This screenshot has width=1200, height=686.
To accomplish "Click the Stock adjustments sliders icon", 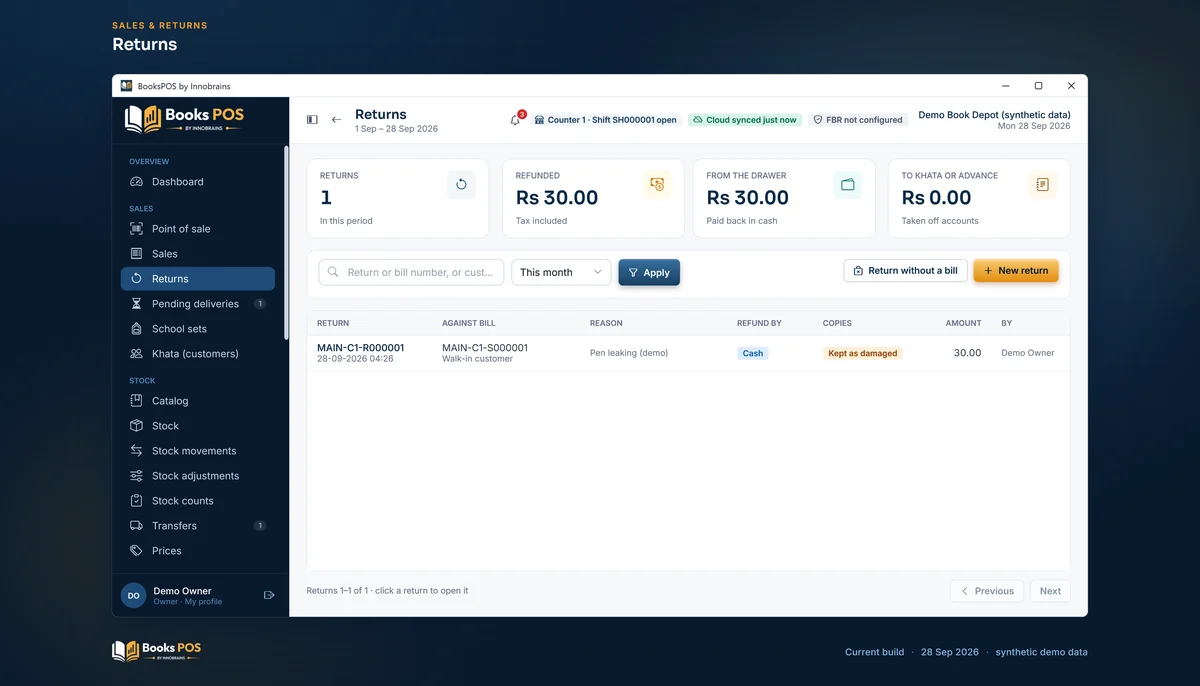I will pos(137,476).
